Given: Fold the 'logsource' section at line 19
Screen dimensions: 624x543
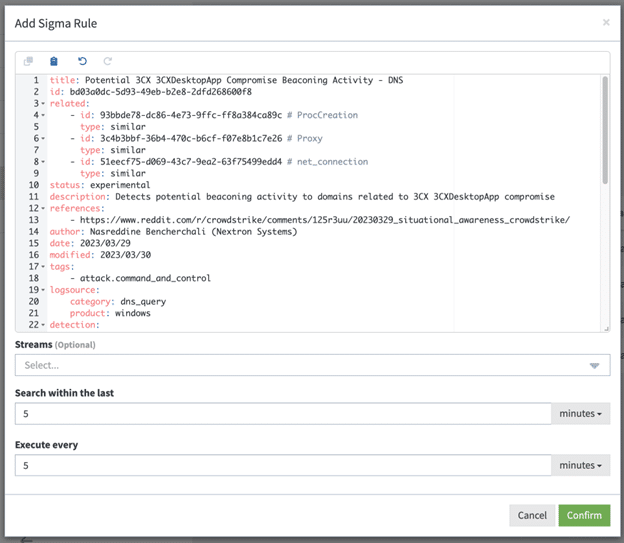Looking at the screenshot, I should (x=43, y=290).
